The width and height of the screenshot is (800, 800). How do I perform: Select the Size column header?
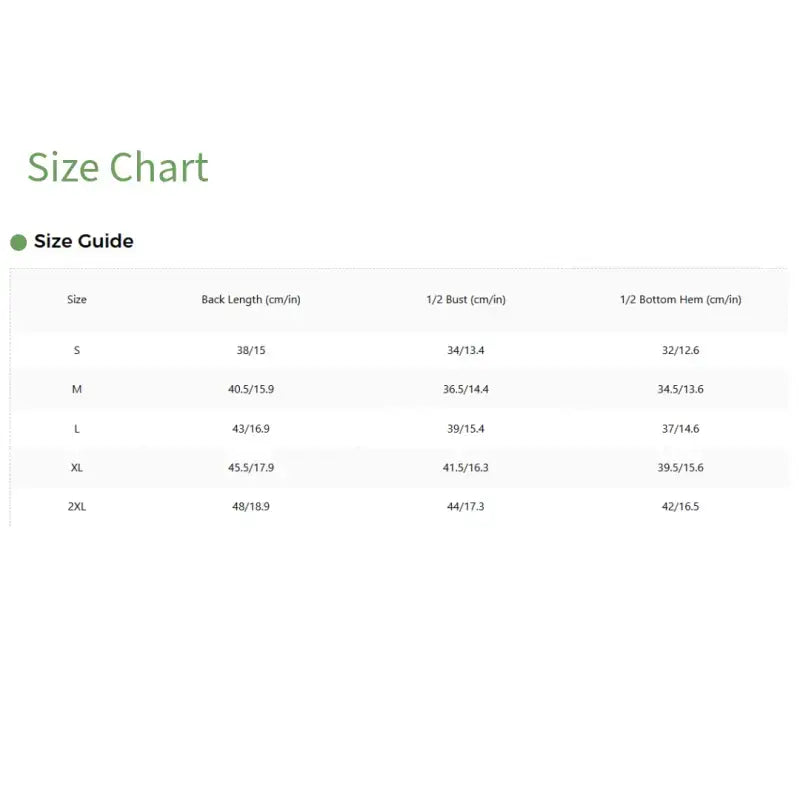tap(77, 300)
